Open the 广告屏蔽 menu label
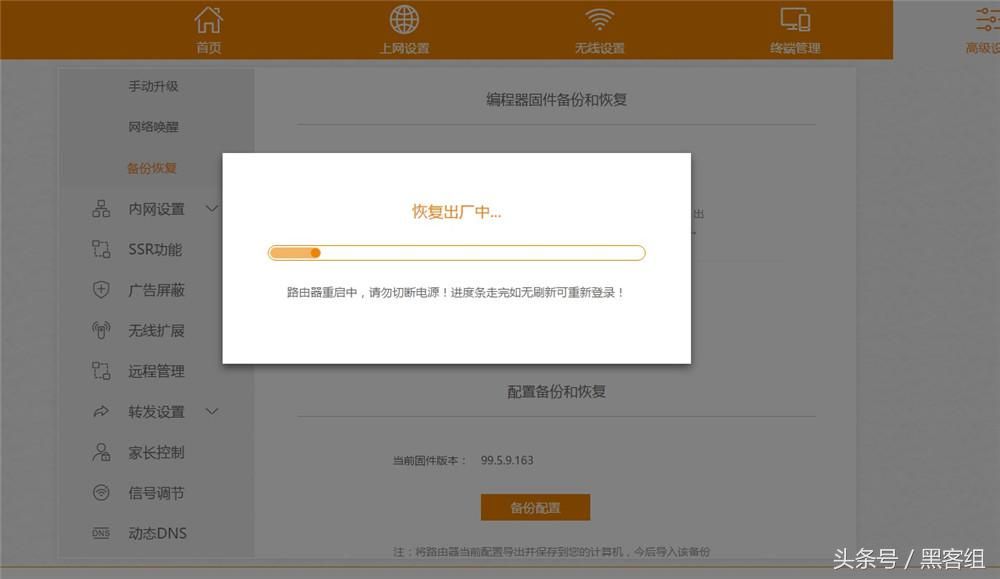This screenshot has width=1000, height=579. click(156, 290)
